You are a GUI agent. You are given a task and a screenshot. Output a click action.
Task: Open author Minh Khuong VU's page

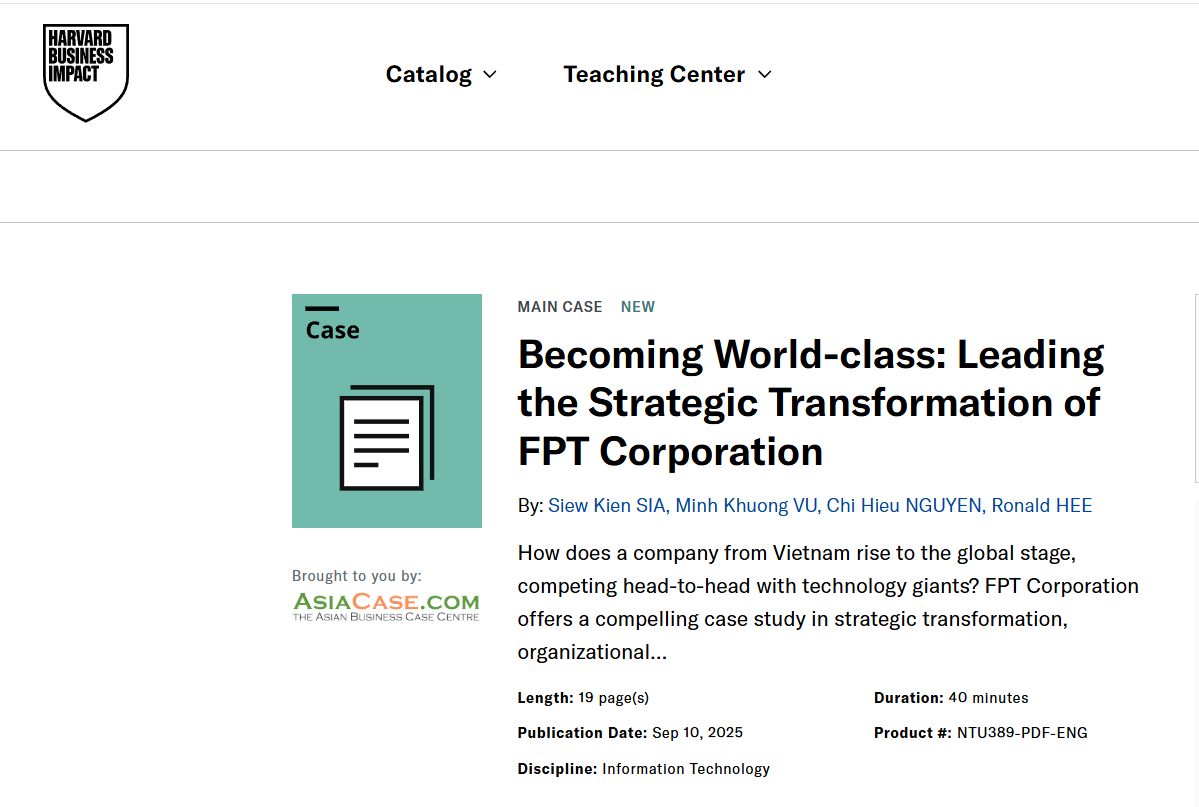click(746, 506)
